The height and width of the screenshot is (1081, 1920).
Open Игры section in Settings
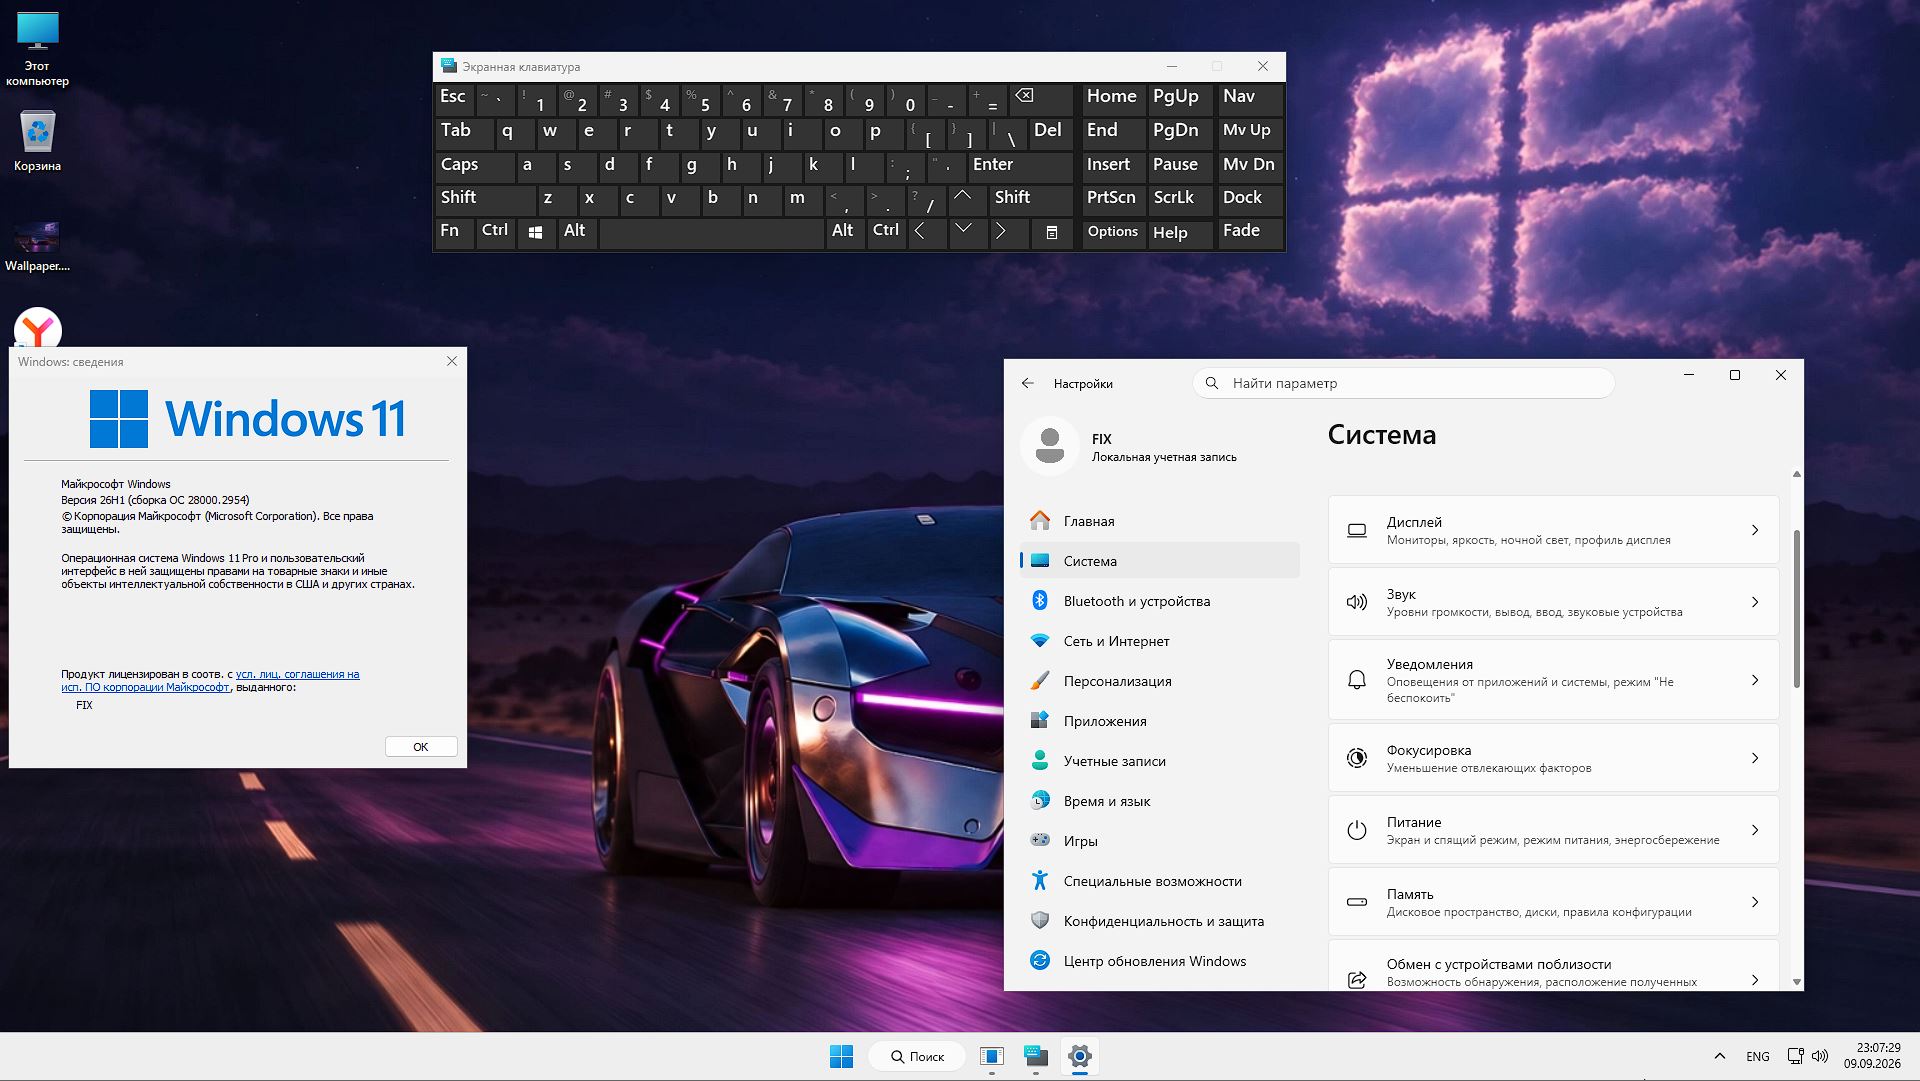click(x=1160, y=841)
